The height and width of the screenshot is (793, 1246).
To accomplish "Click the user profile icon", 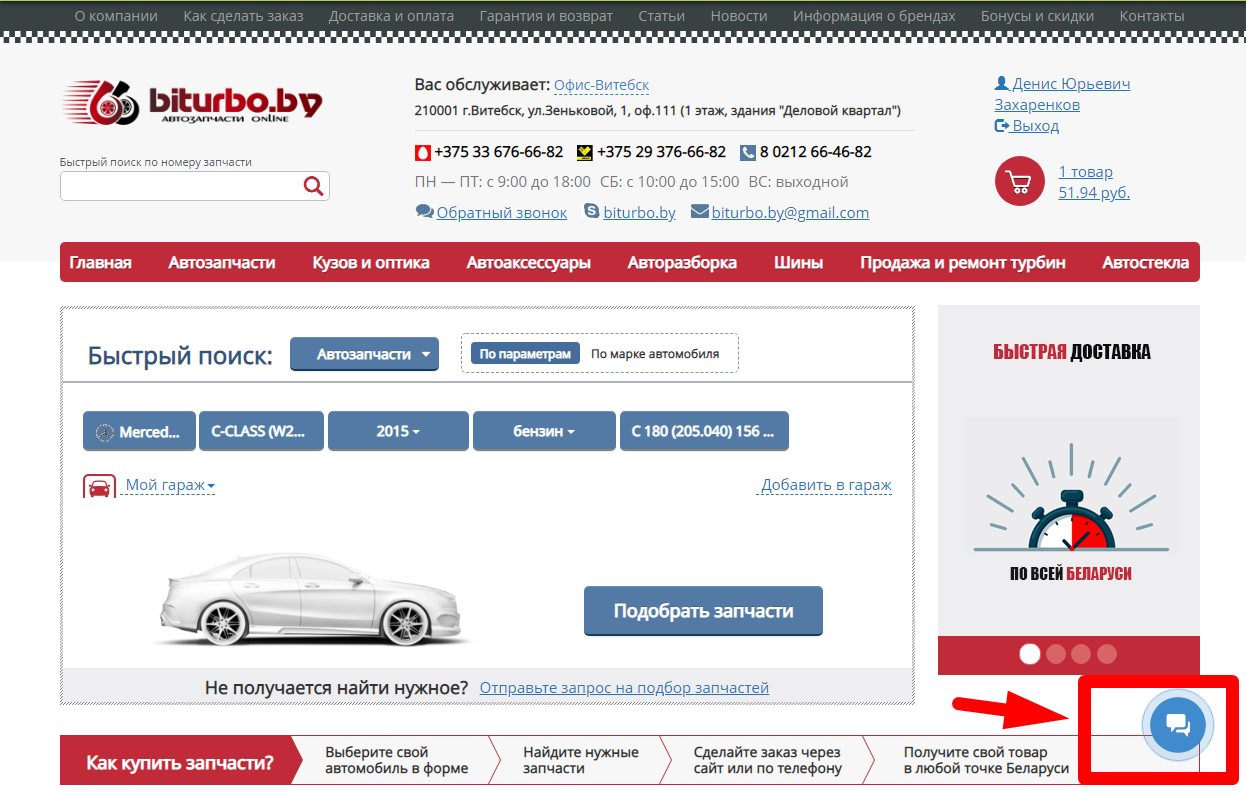I will point(1001,84).
